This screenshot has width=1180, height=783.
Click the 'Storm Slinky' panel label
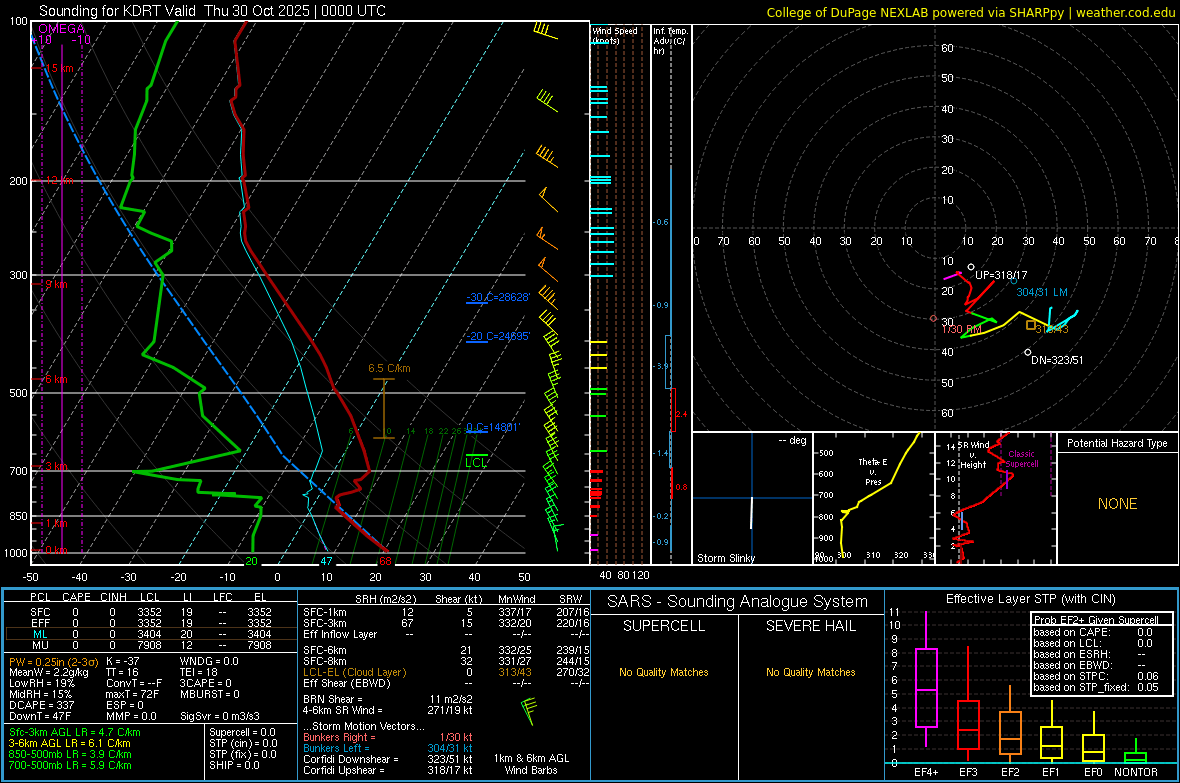pos(725,558)
